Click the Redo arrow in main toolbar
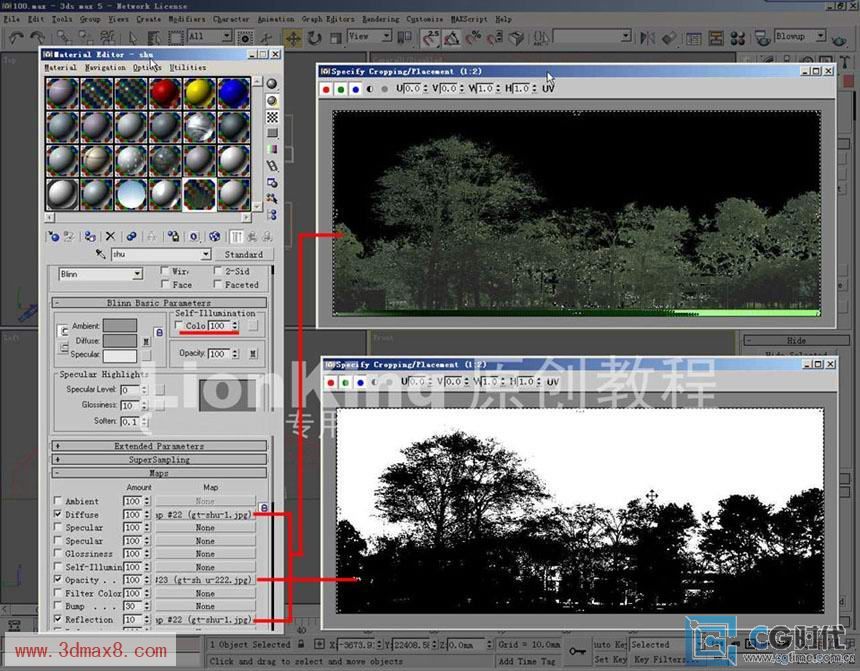The height and width of the screenshot is (671, 860). 37,37
